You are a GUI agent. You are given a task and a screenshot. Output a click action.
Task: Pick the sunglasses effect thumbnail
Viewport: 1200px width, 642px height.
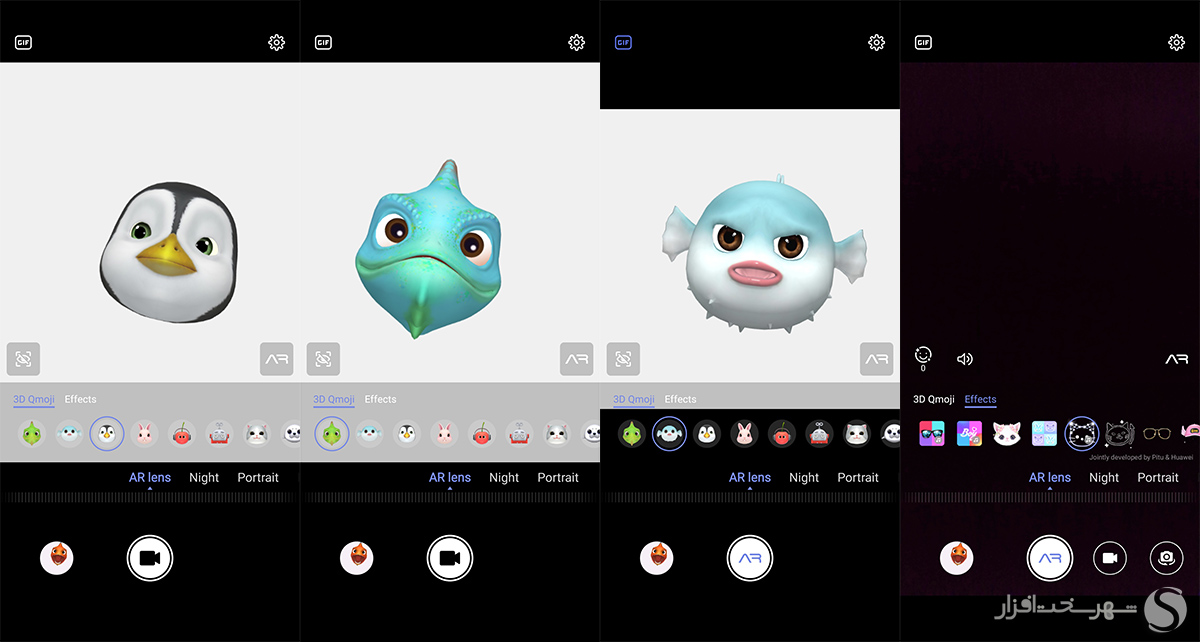(x=931, y=434)
